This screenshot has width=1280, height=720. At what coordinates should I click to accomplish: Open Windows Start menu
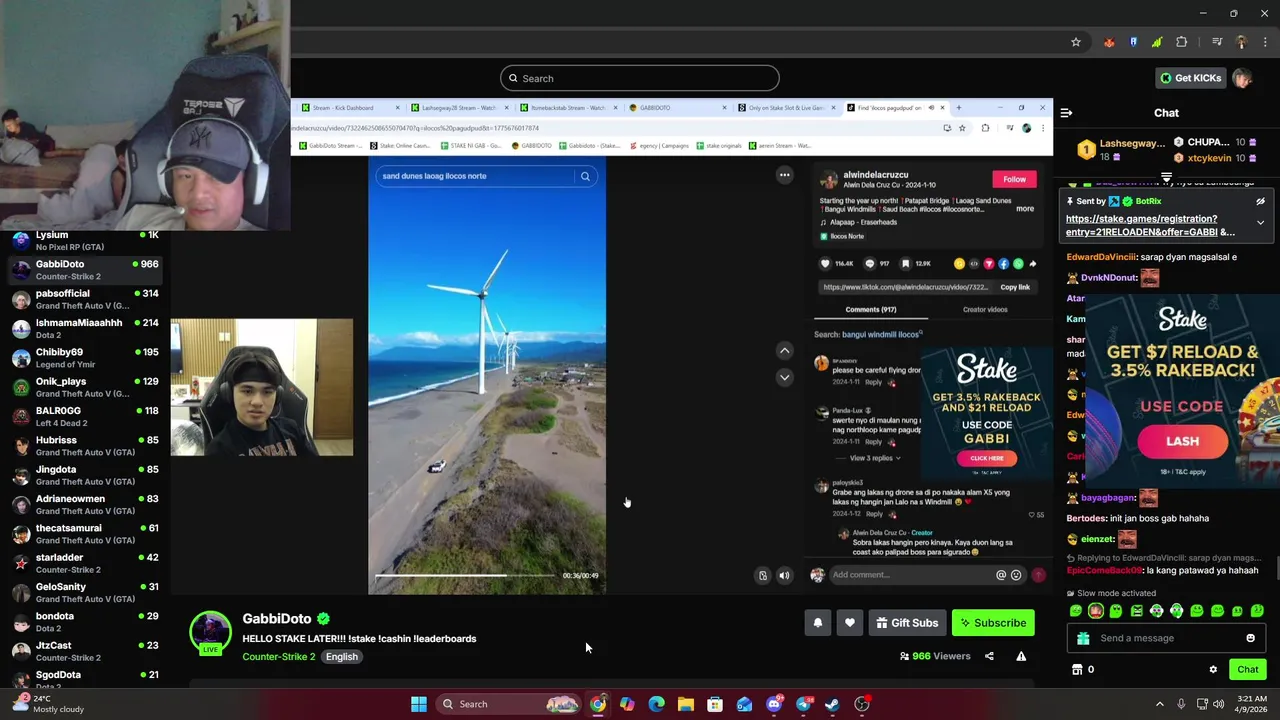pos(419,704)
